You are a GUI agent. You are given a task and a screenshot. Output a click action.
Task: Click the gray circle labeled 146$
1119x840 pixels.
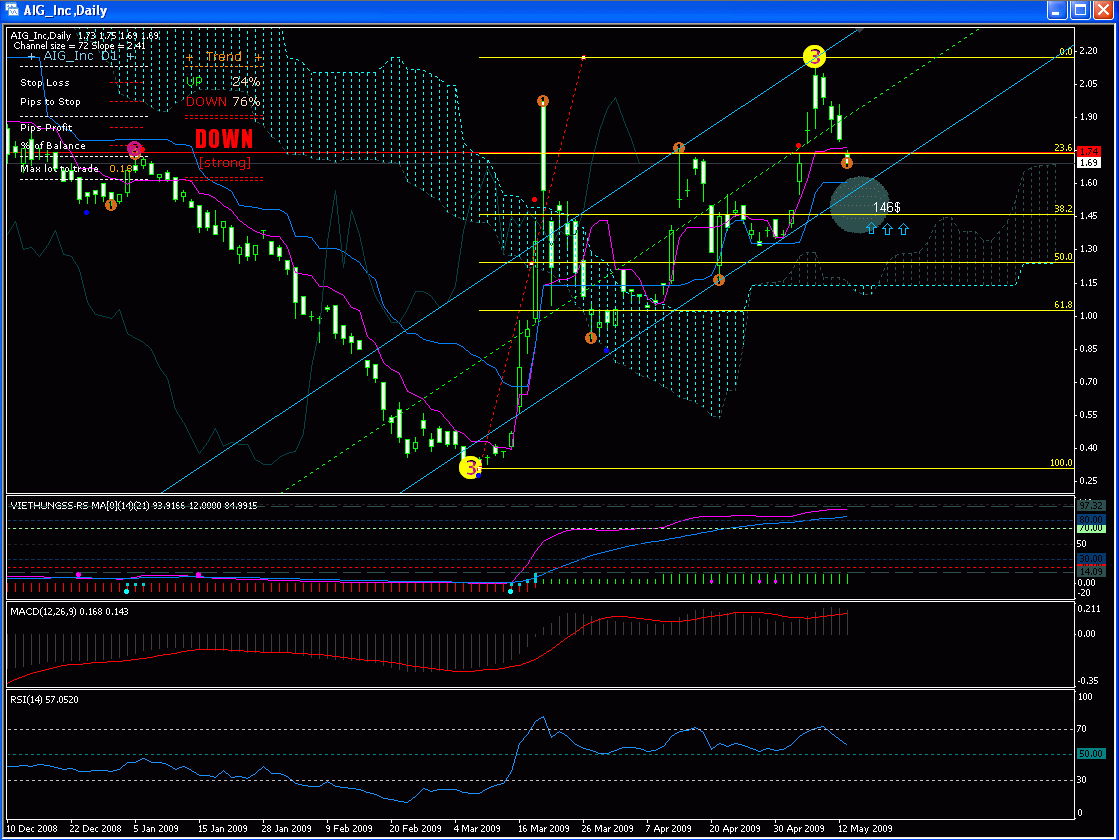pos(861,206)
